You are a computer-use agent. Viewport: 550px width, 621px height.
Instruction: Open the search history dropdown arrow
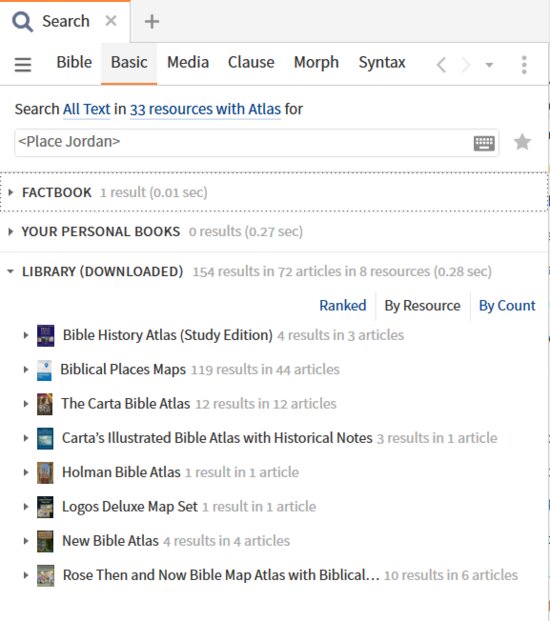click(x=489, y=65)
